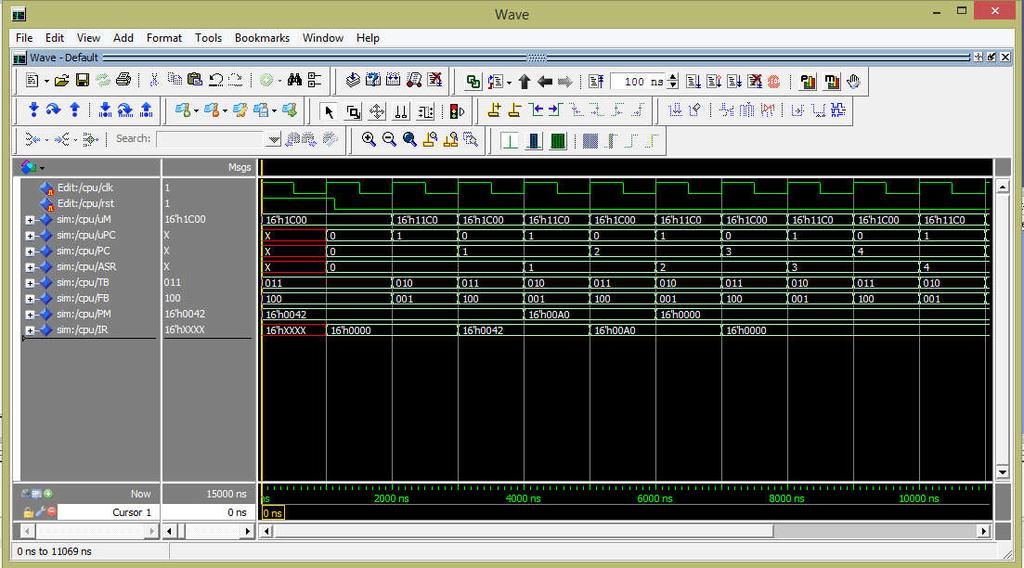
Task: Click the Zoom Out magnifier icon
Action: pos(389,139)
